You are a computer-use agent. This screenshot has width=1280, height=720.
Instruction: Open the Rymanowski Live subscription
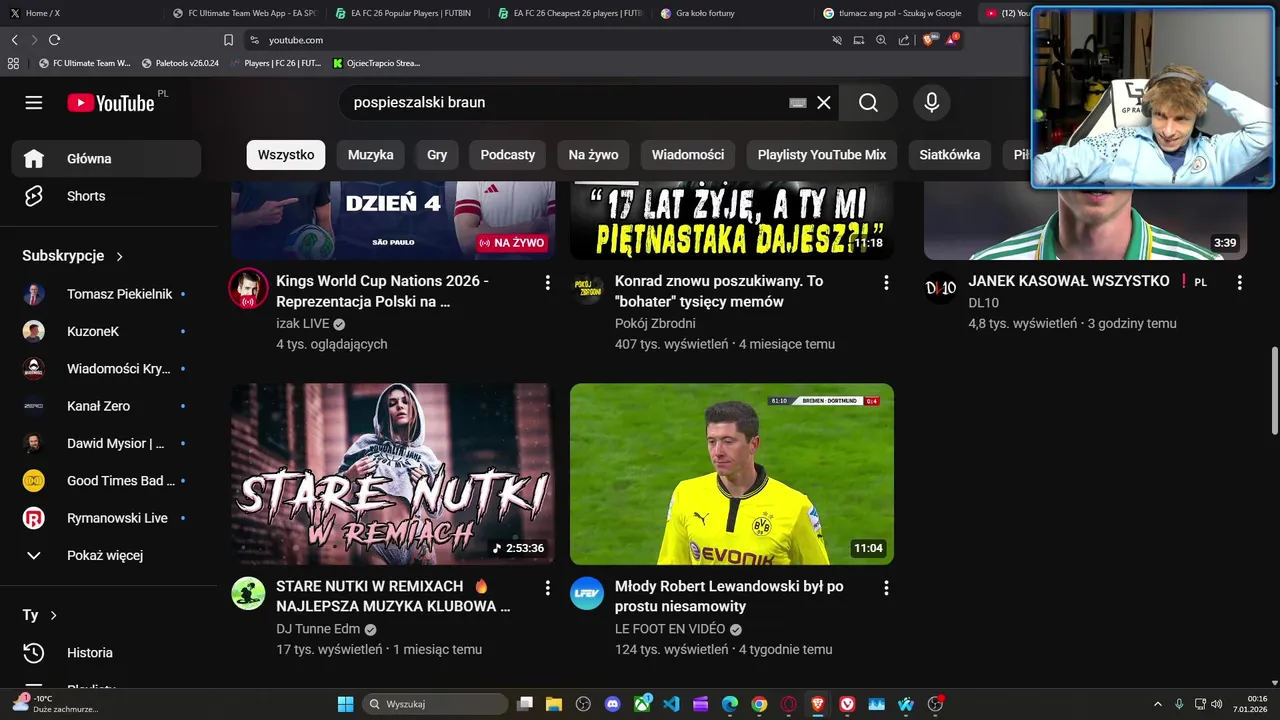point(107,518)
